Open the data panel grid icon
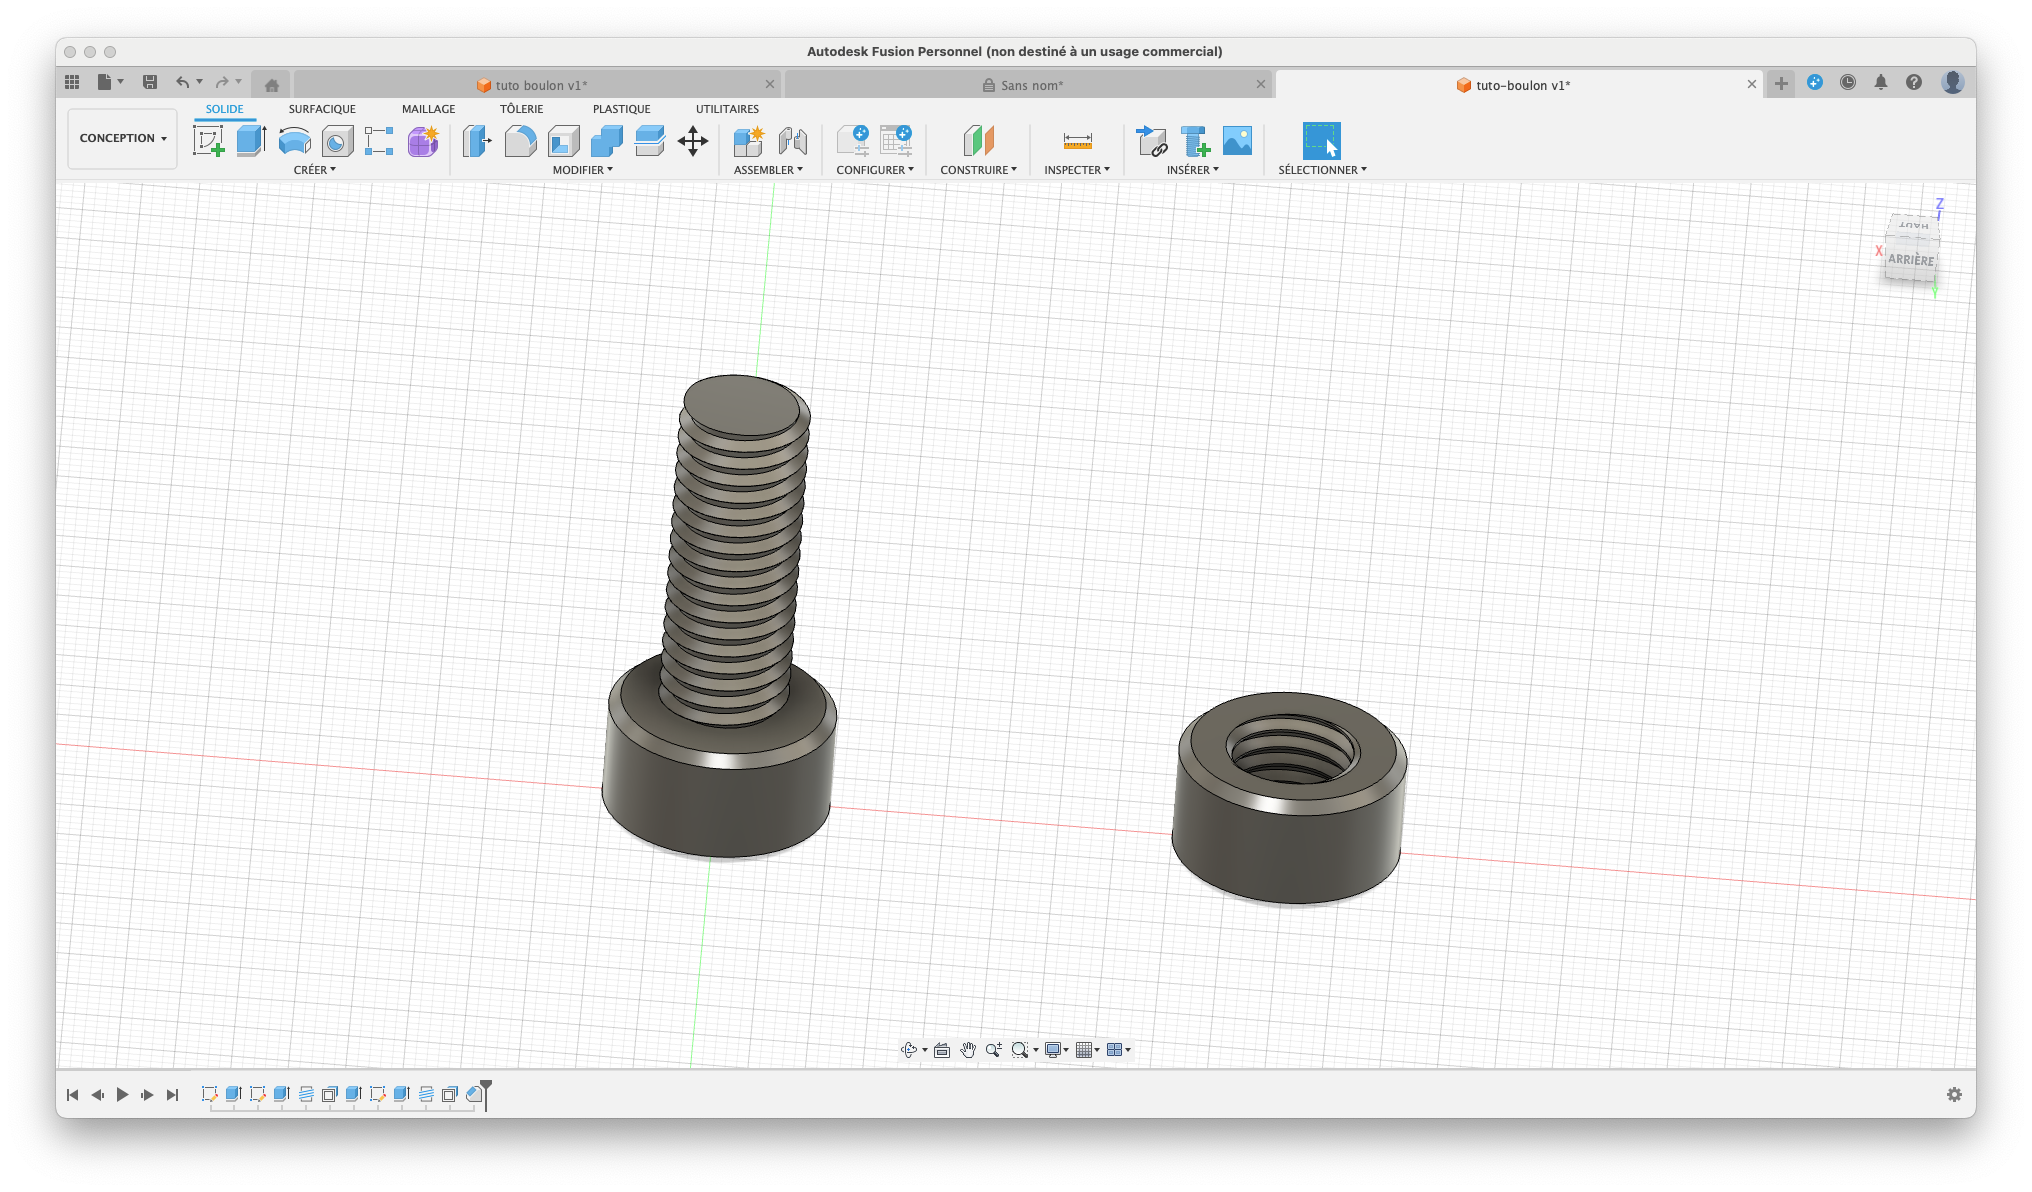The width and height of the screenshot is (2032, 1192). click(72, 83)
